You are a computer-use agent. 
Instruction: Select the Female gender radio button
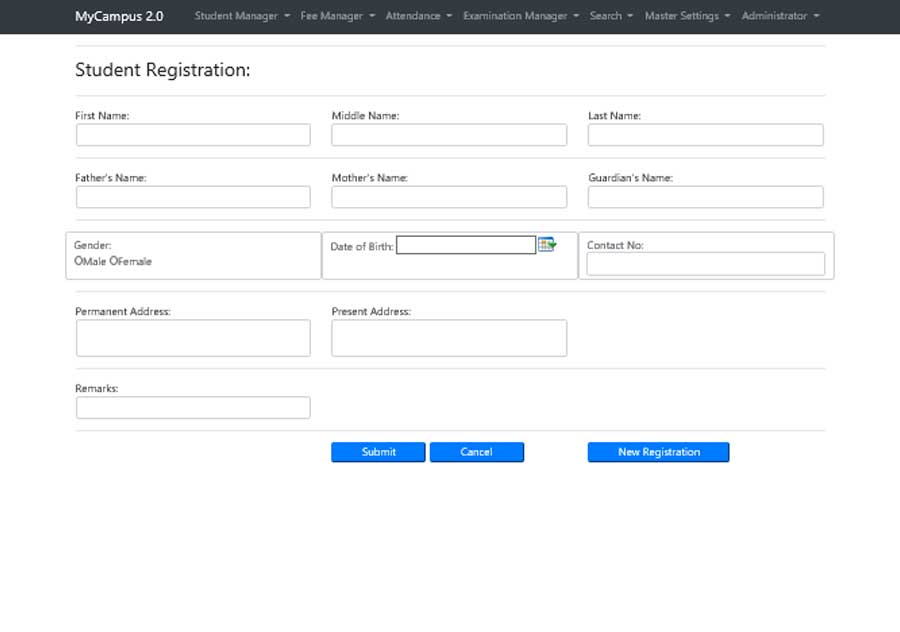113,261
